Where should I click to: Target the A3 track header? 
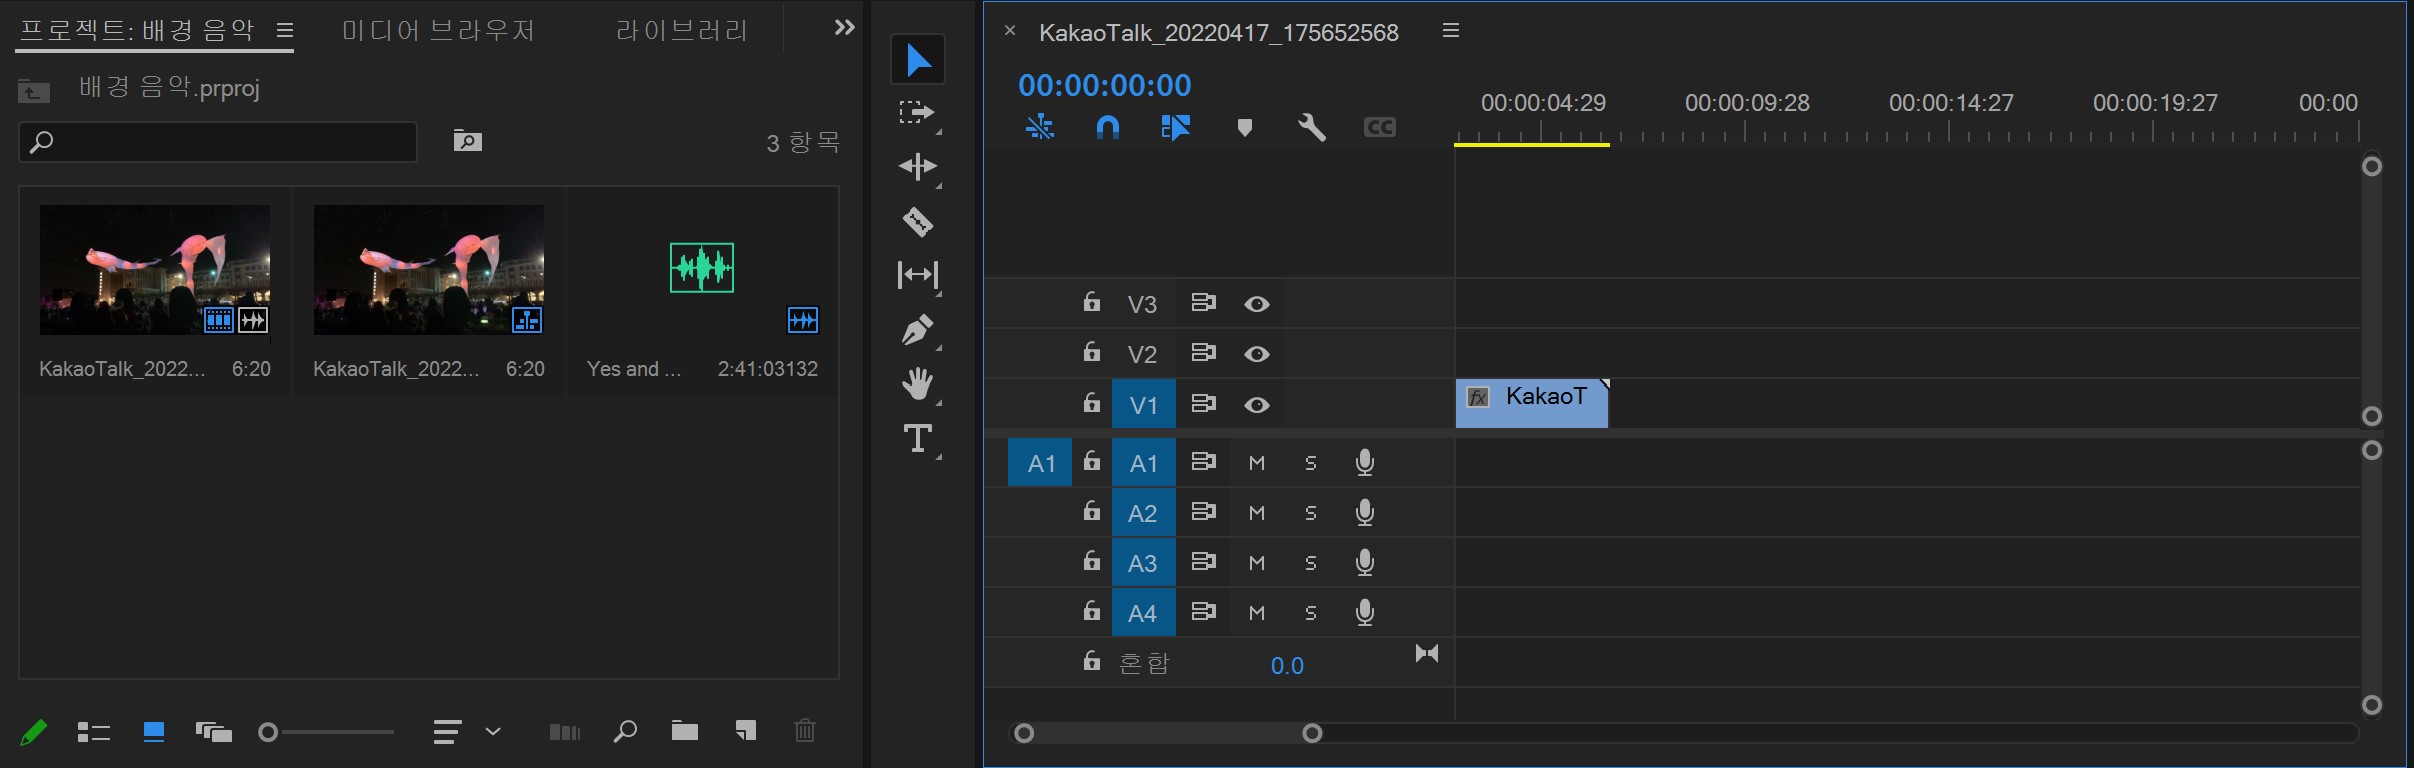1144,563
